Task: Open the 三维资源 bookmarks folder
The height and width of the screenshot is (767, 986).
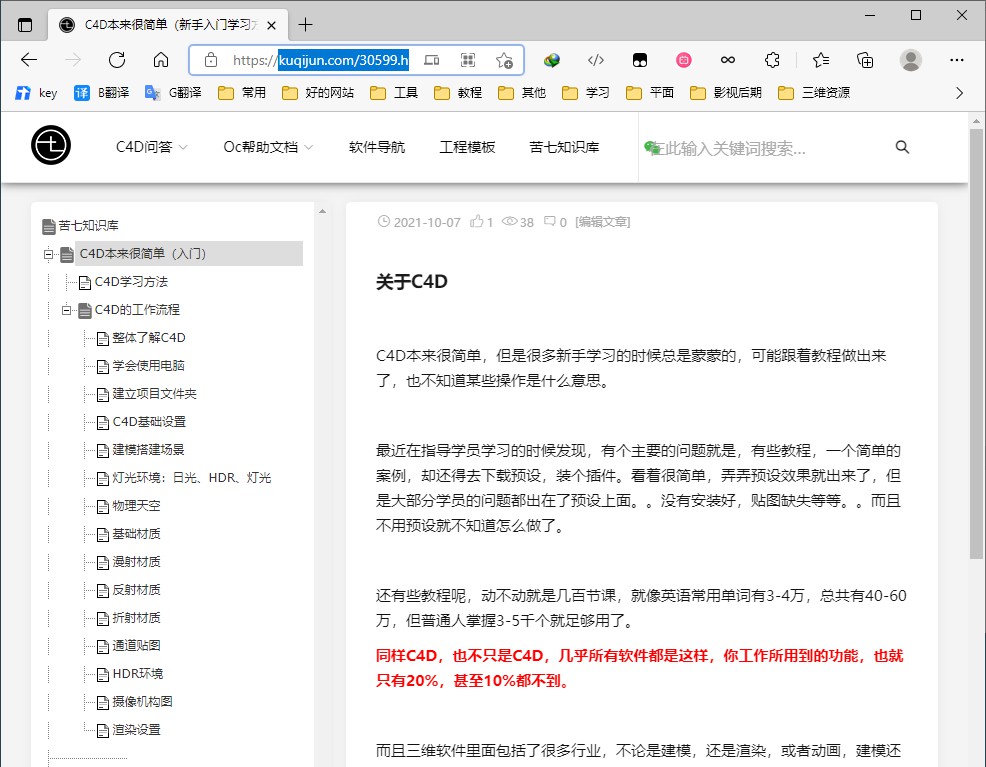Action: (x=814, y=93)
